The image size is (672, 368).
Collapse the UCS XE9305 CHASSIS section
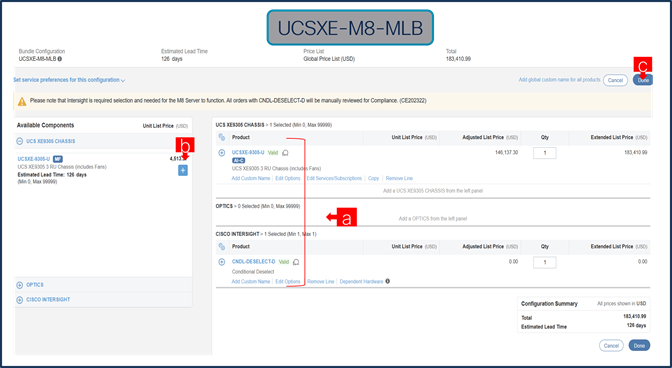(20, 141)
